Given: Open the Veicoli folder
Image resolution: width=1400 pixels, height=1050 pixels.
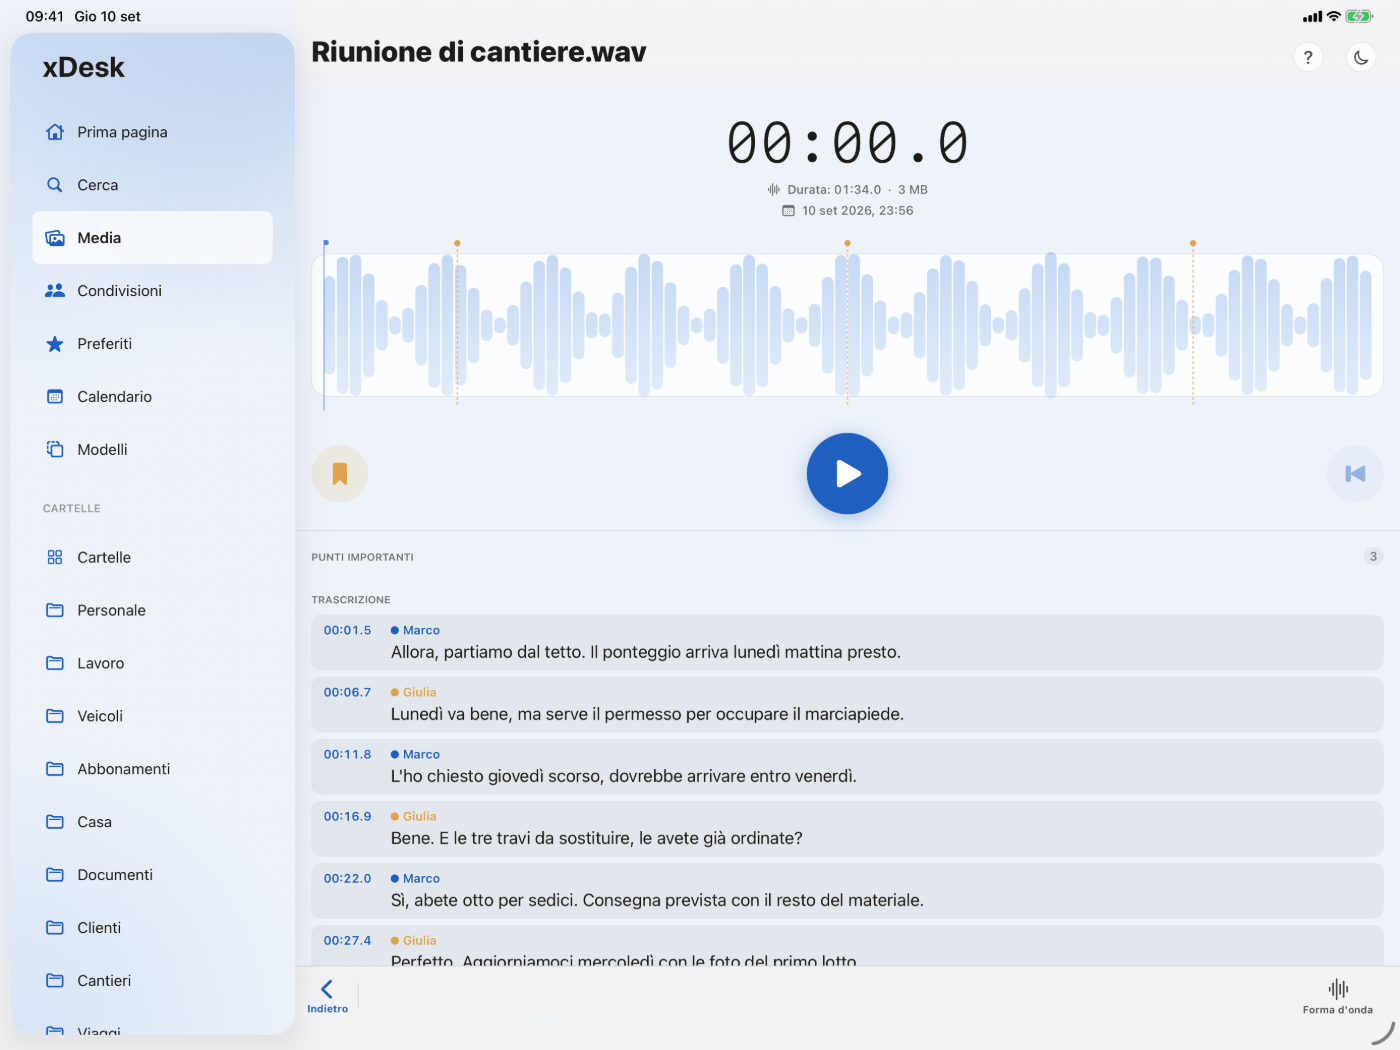Looking at the screenshot, I should point(152,716).
